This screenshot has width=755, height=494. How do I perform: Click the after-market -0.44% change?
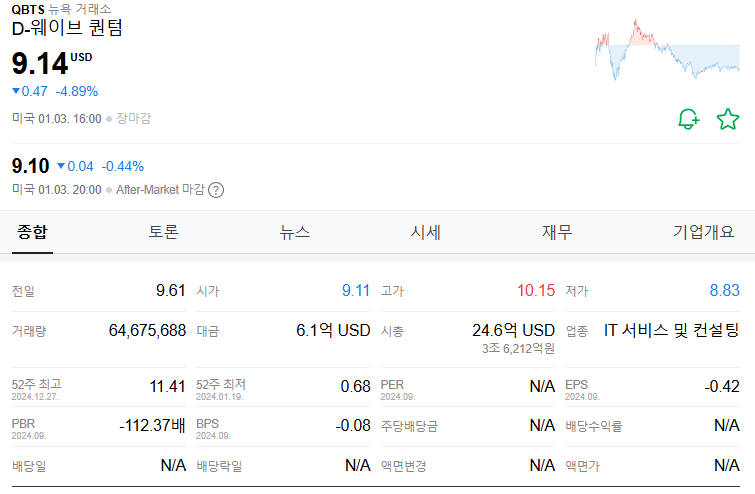[123, 167]
